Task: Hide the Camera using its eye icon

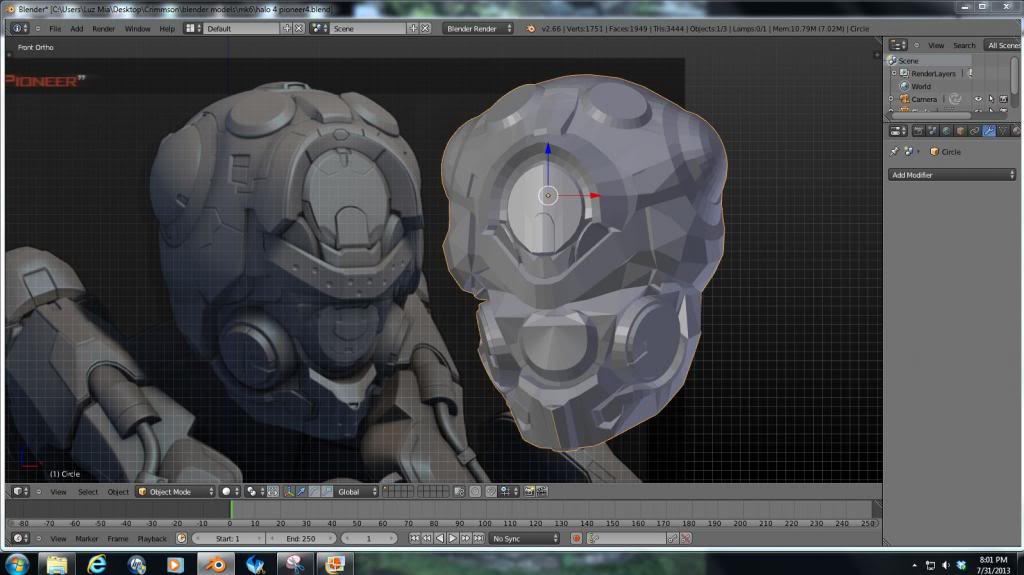Action: pos(978,99)
